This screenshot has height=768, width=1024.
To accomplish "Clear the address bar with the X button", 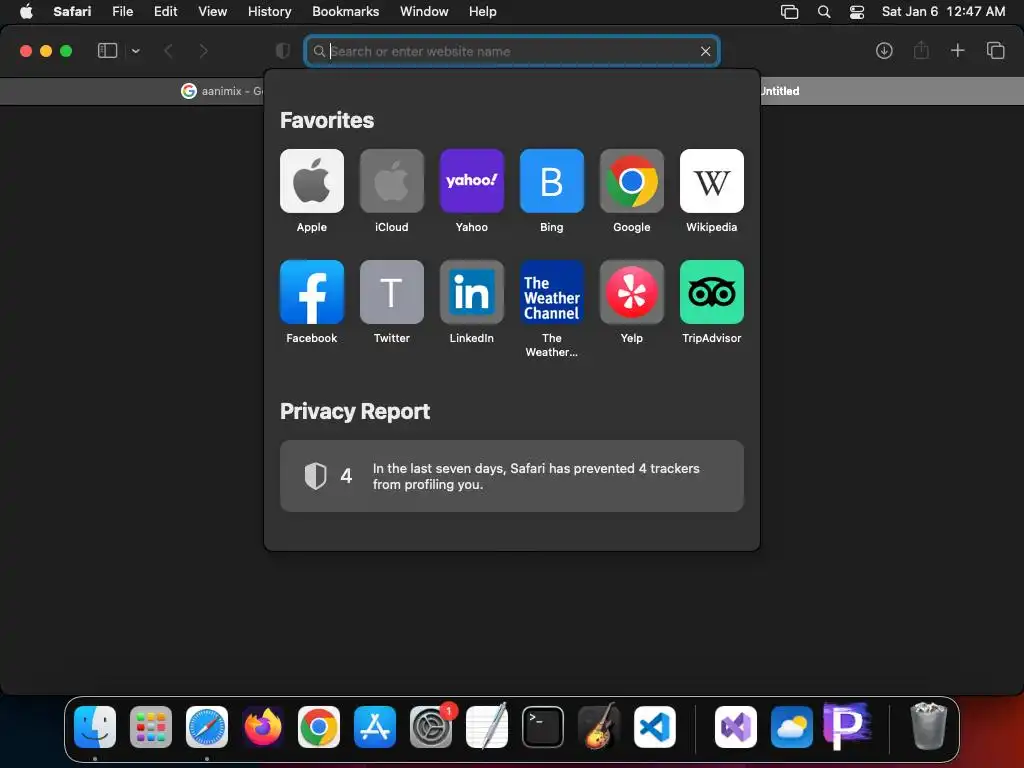I will point(705,51).
